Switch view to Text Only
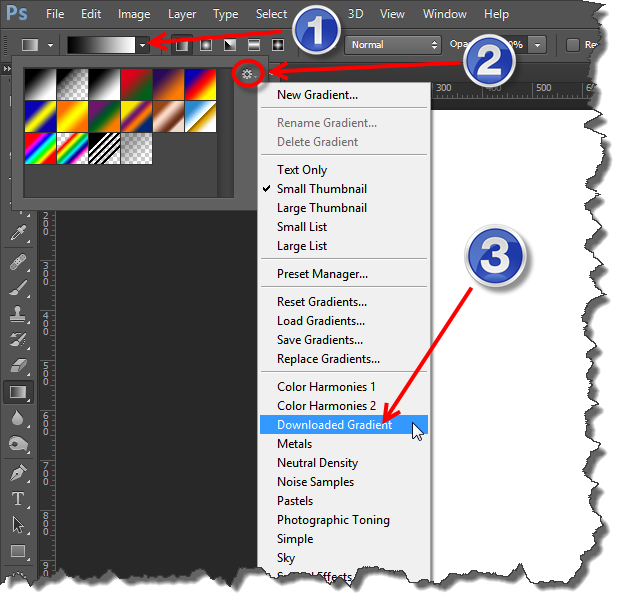 point(301,170)
